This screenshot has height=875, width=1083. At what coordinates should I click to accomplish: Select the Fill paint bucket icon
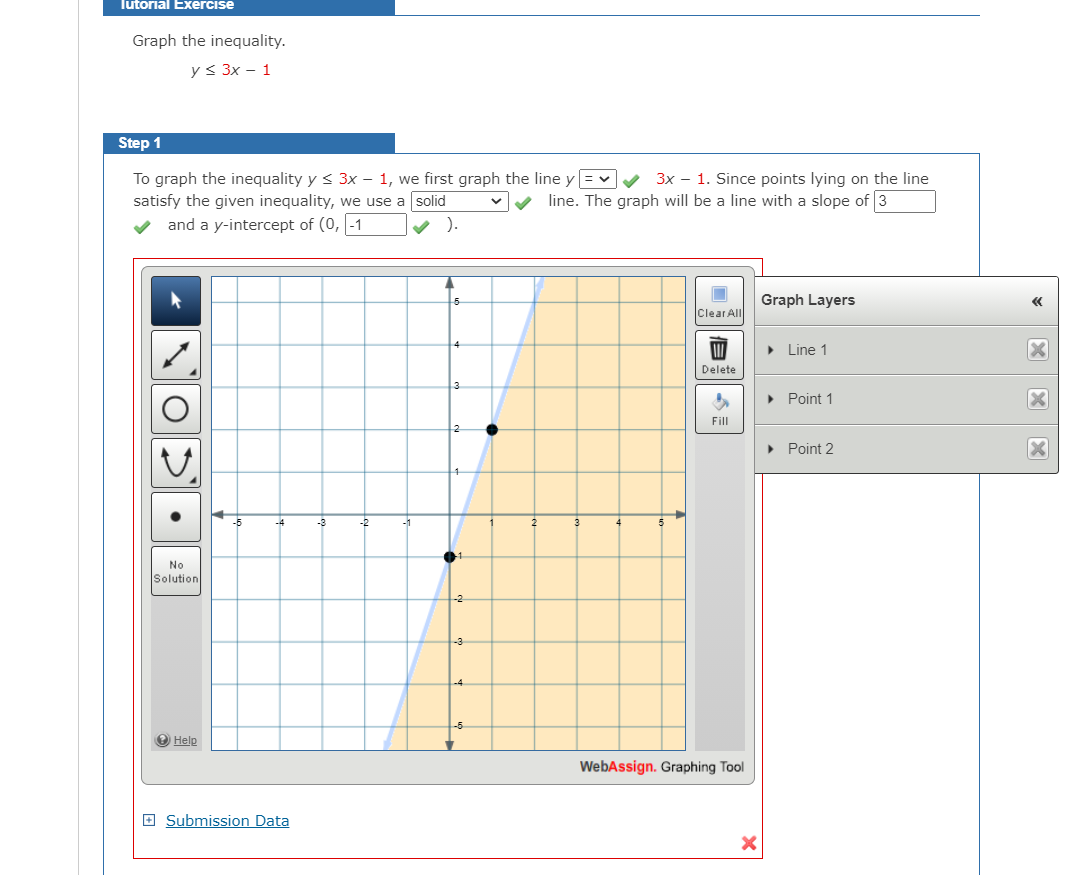pyautogui.click(x=718, y=407)
